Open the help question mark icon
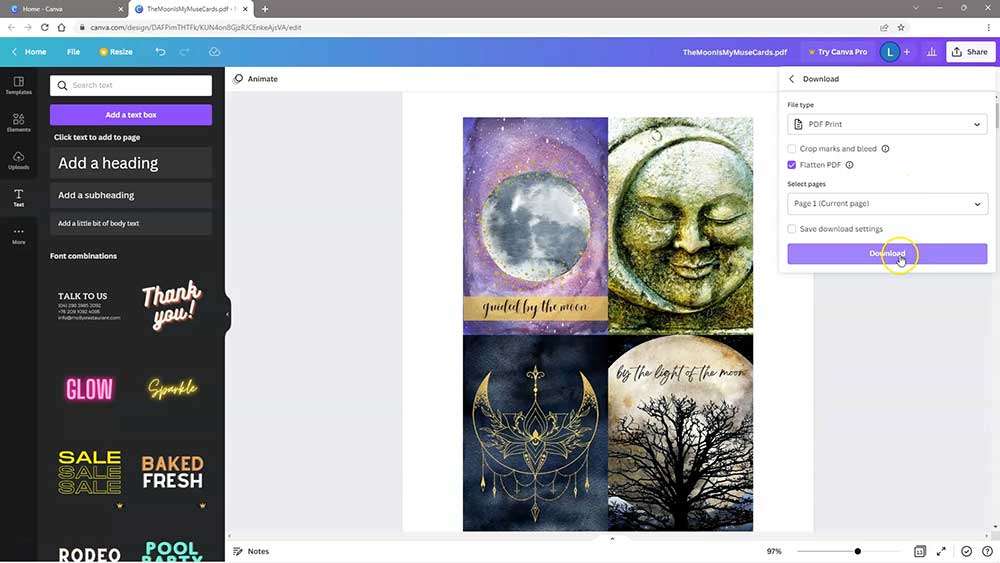Screen dimensions: 1000x563 tap(987, 551)
